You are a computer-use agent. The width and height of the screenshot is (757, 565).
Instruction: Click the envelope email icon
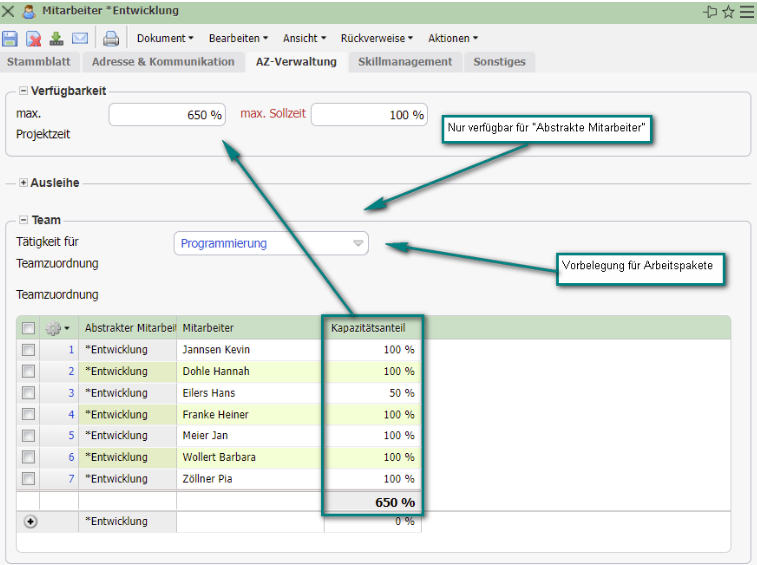point(79,39)
